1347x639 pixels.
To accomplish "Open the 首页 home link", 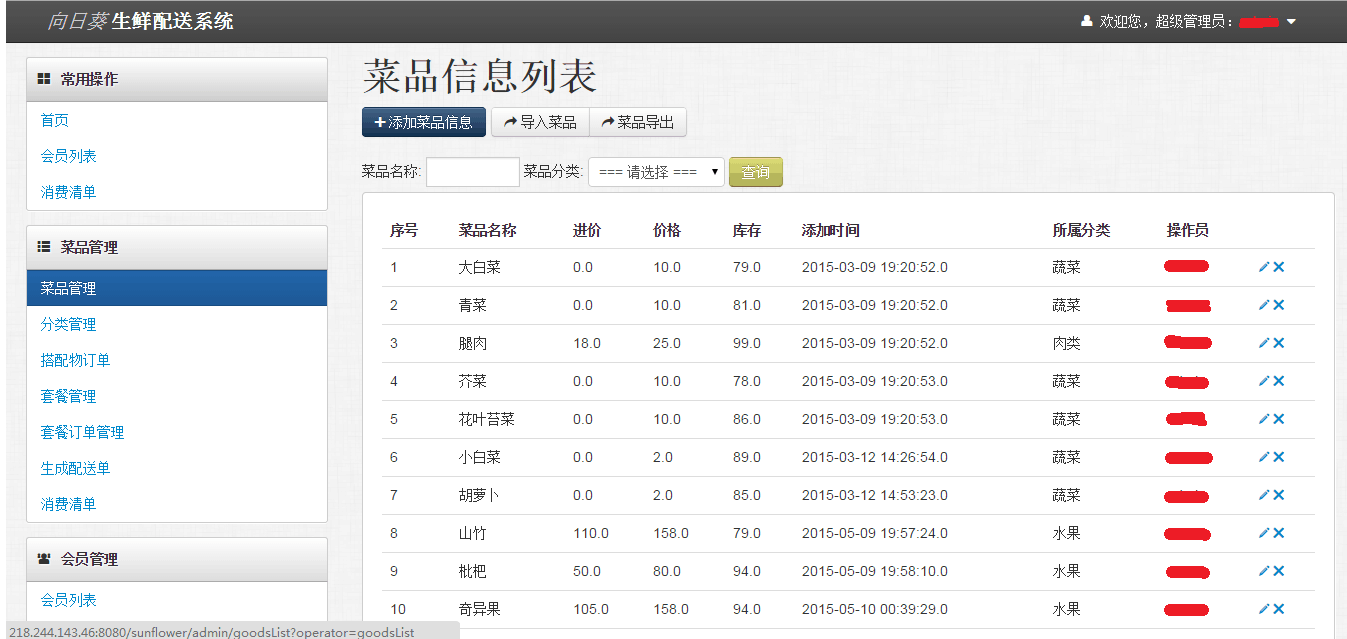I will coord(54,120).
